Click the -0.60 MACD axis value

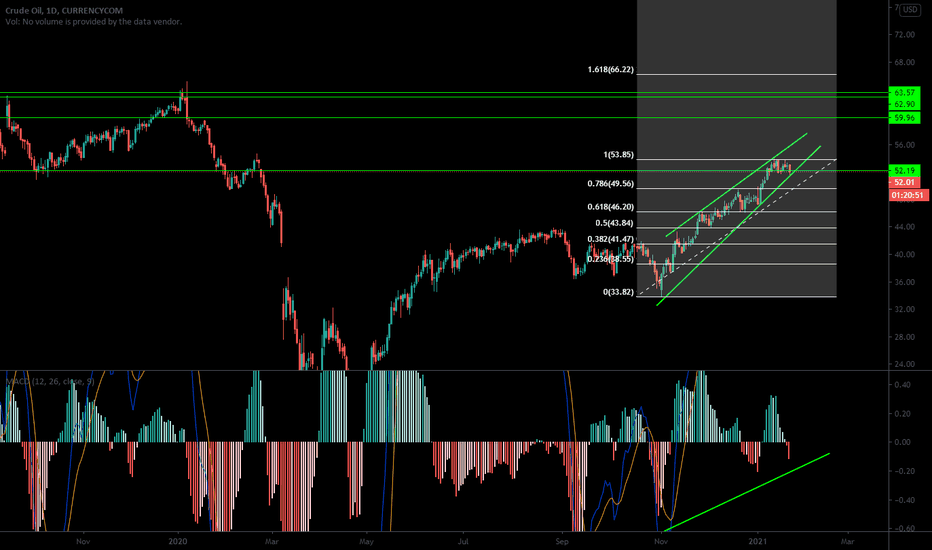901,529
